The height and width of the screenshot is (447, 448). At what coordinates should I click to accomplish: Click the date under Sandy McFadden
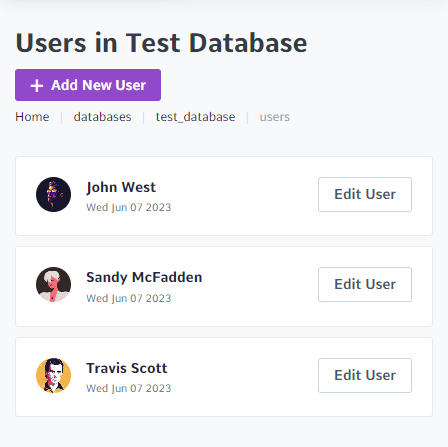click(129, 298)
